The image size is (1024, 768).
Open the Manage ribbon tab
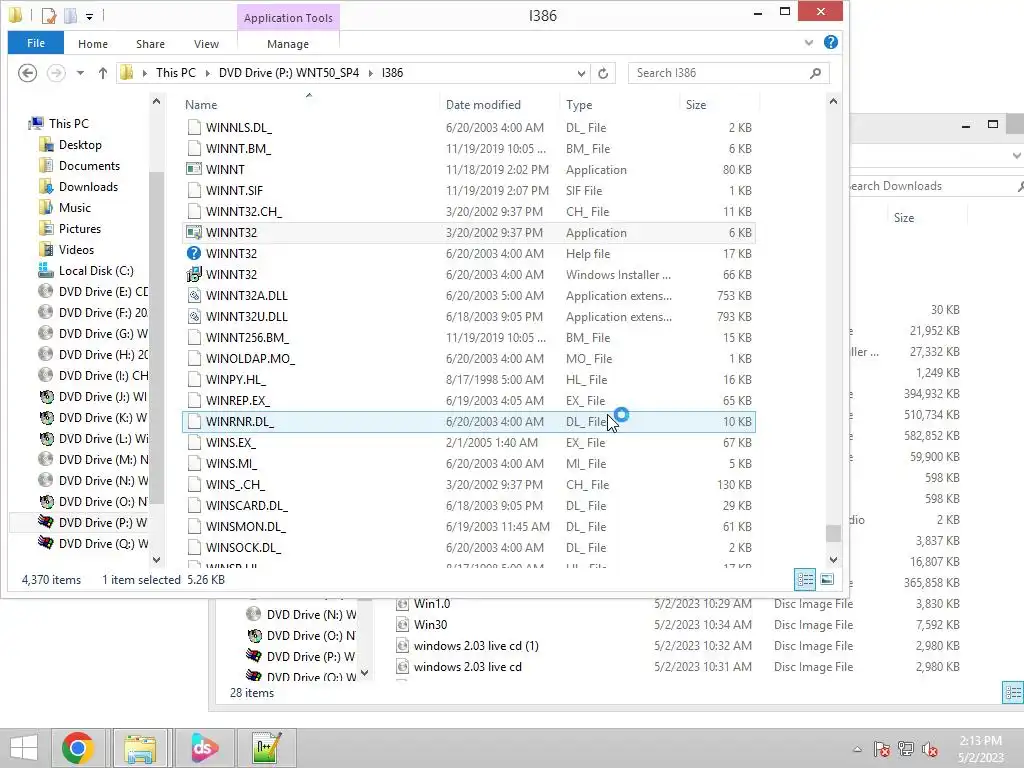click(x=288, y=44)
